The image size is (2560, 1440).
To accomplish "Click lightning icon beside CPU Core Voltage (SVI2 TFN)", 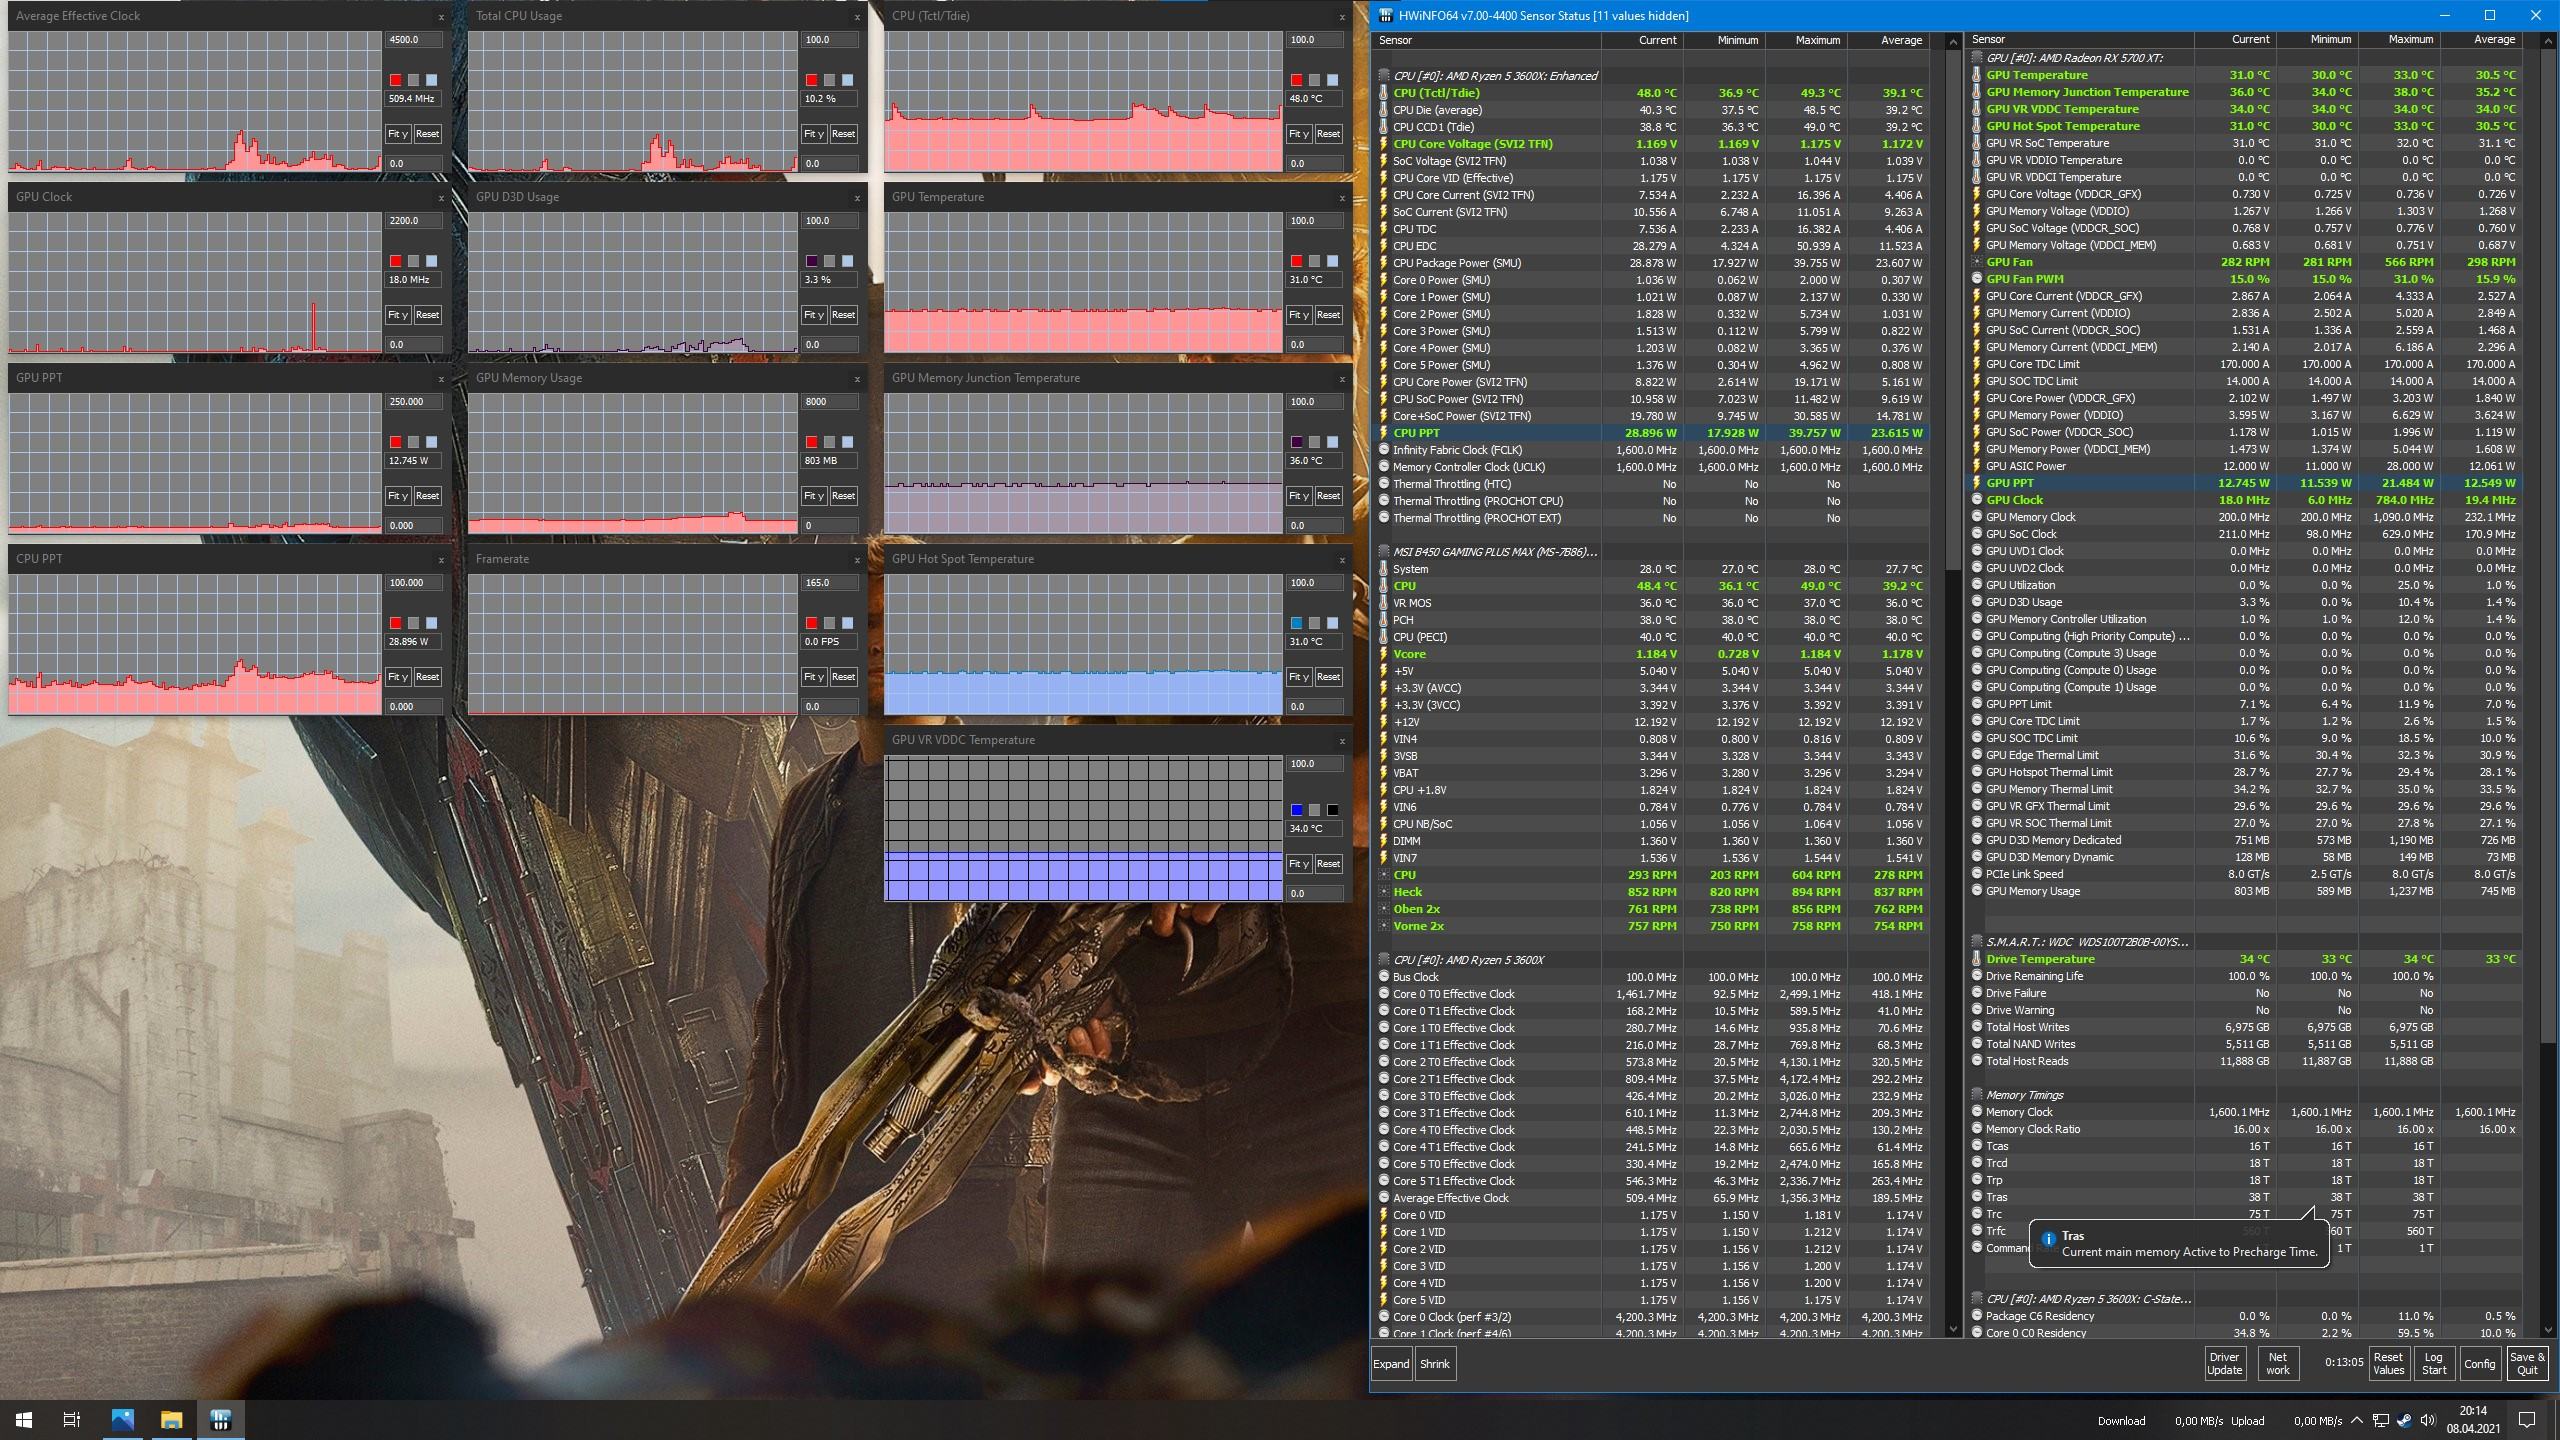I will point(1384,144).
